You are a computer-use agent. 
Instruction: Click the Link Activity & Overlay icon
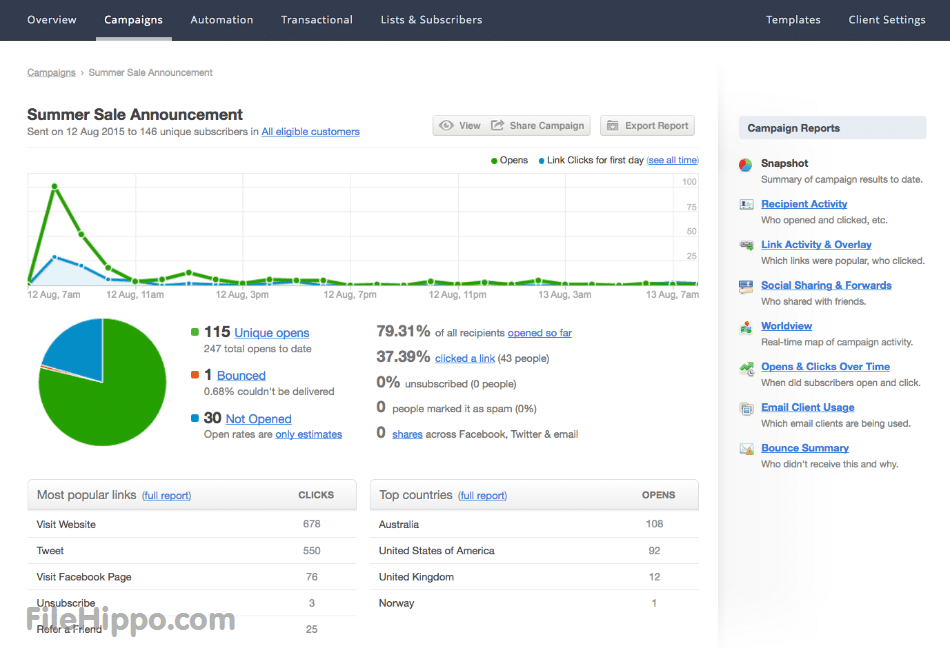point(746,245)
